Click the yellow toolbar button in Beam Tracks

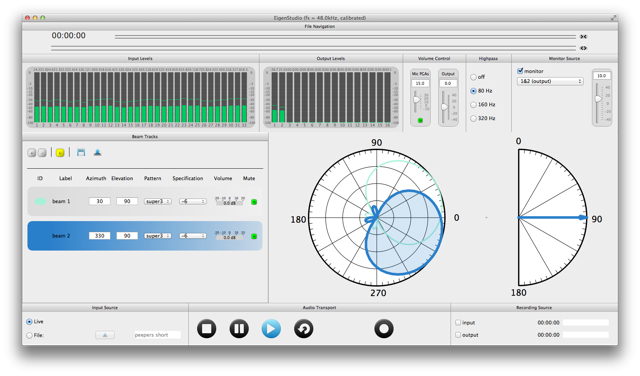click(x=60, y=153)
